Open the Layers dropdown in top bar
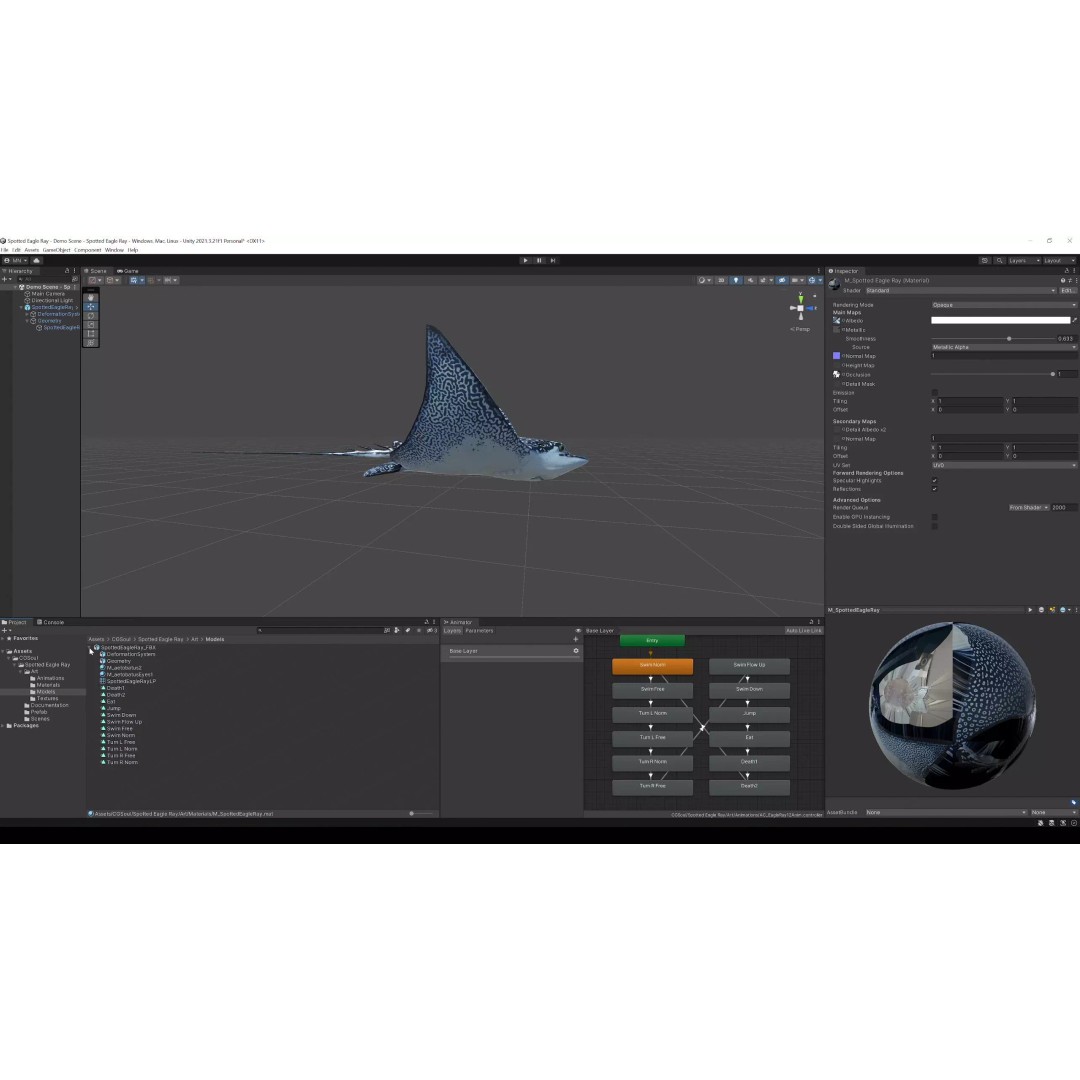The image size is (1080, 1080). [1024, 260]
